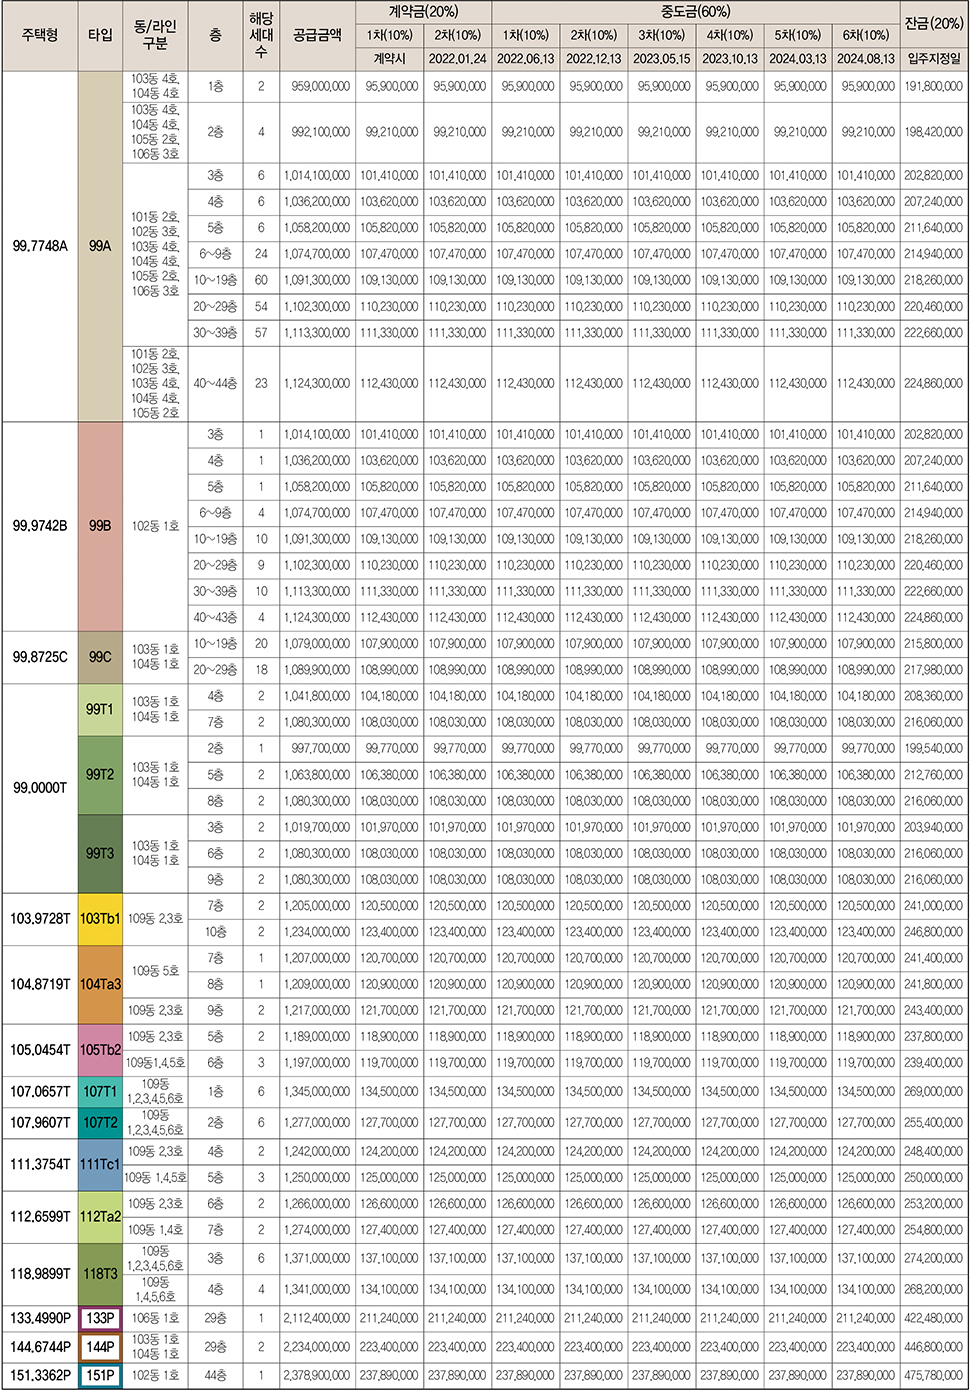
Task: Select the 107.0657T housing type cell
Action: click(x=40, y=1092)
